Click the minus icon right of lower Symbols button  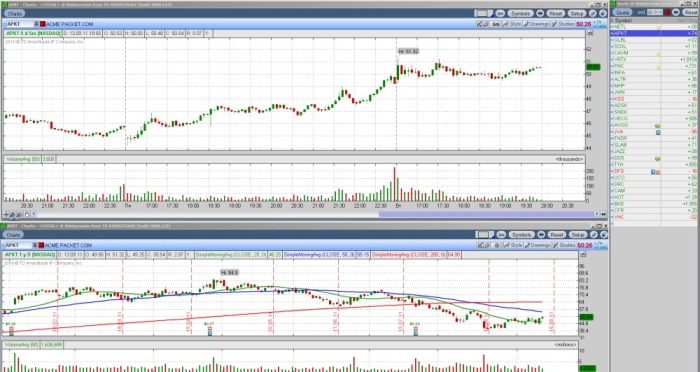(x=541, y=235)
